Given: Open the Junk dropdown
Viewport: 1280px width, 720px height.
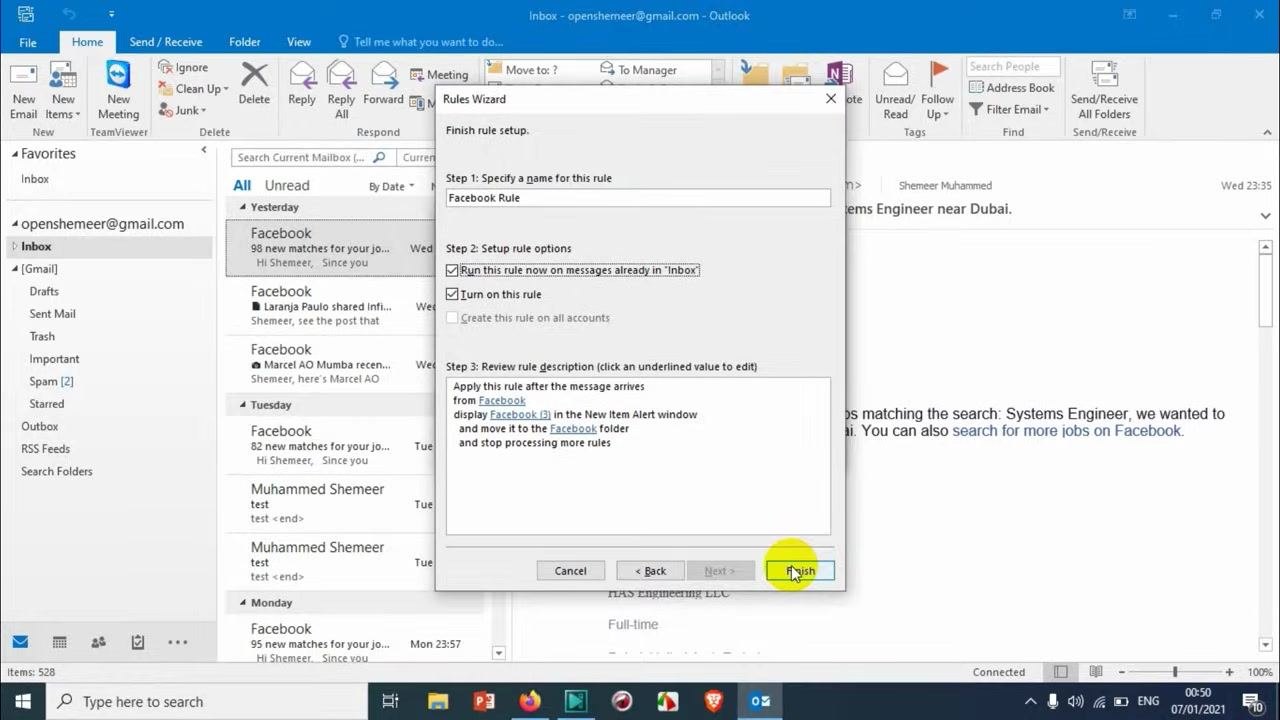Looking at the screenshot, I should click(x=182, y=110).
